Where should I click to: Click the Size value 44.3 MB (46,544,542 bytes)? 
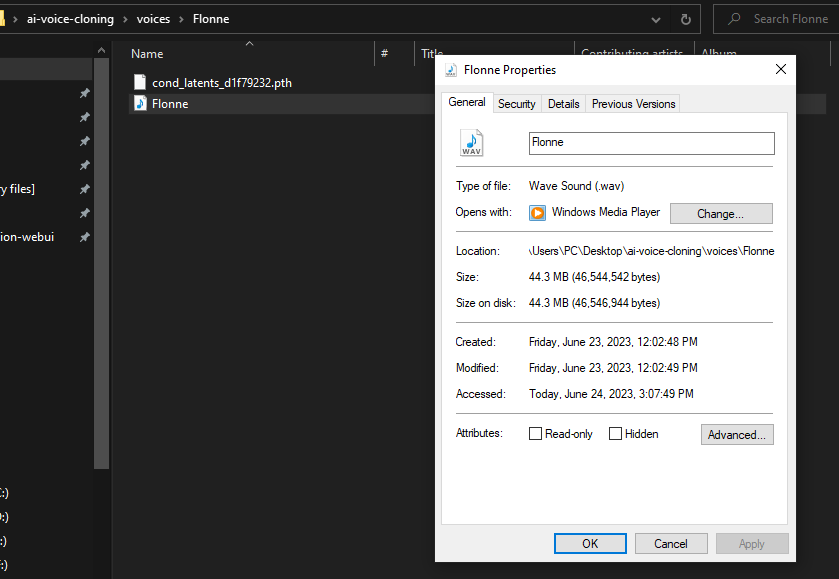(x=594, y=277)
